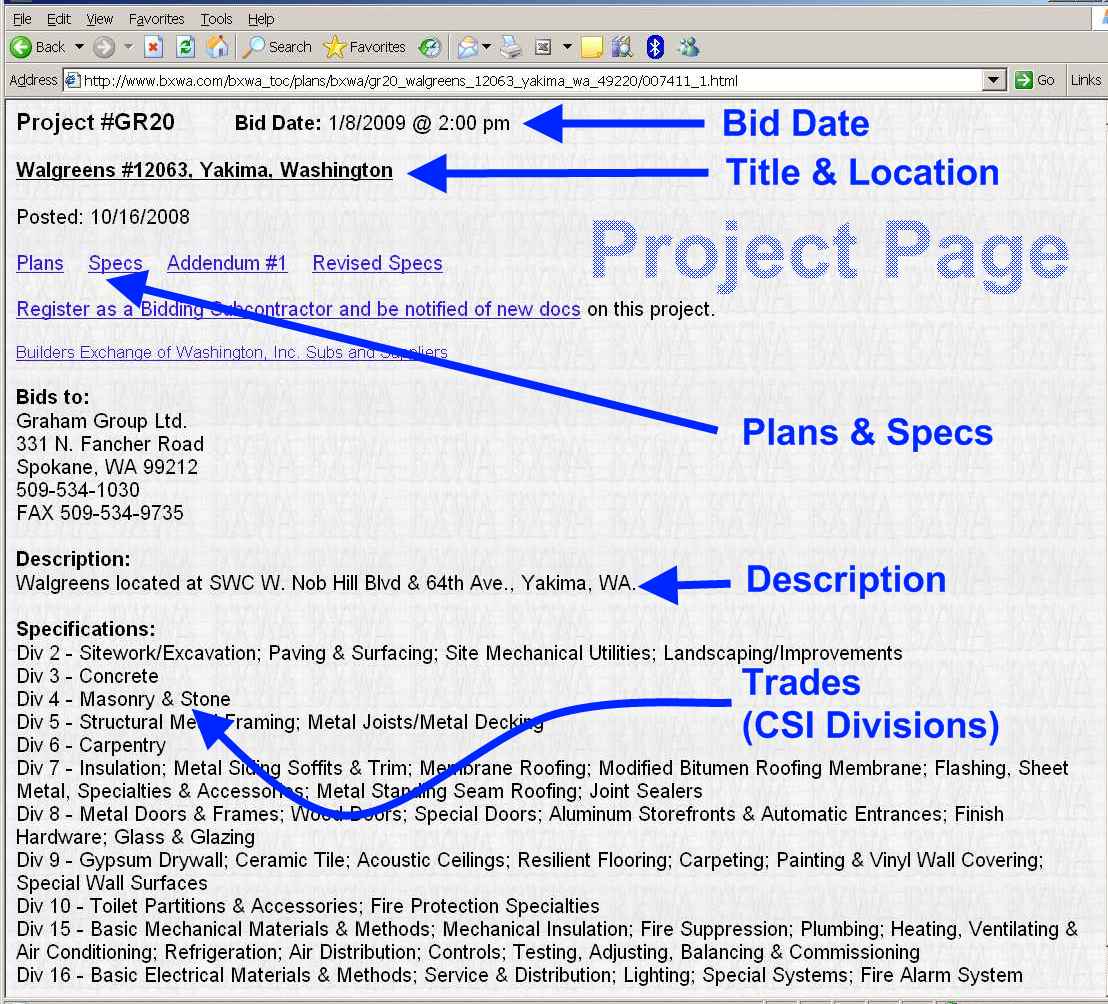This screenshot has height=1004, width=1108.
Task: Click the Div 15 - Basic Mechanical line
Action: coord(547,940)
